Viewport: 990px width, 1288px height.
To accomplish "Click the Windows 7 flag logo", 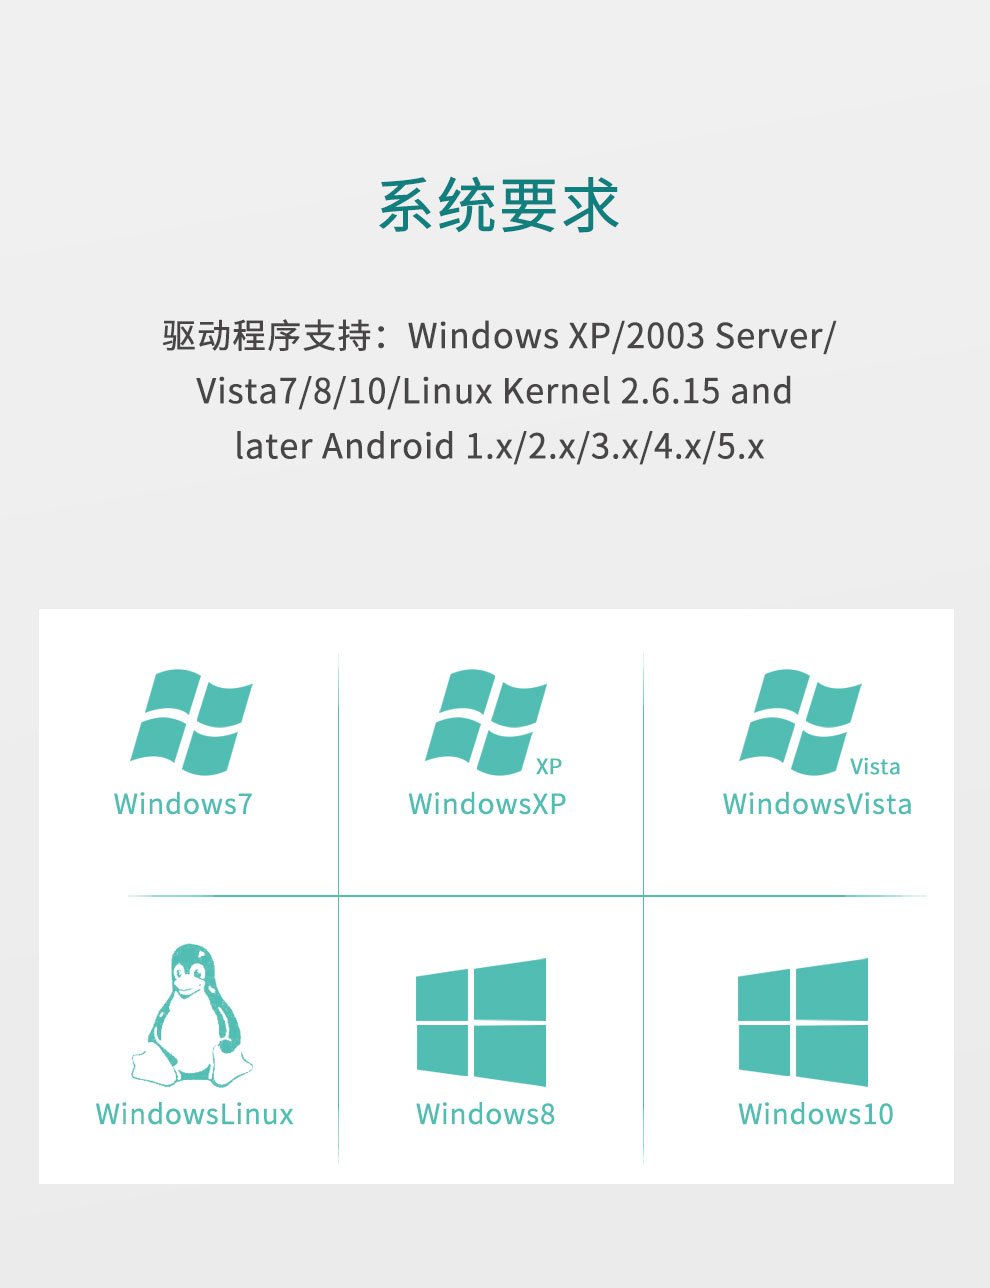I will pos(191,722).
